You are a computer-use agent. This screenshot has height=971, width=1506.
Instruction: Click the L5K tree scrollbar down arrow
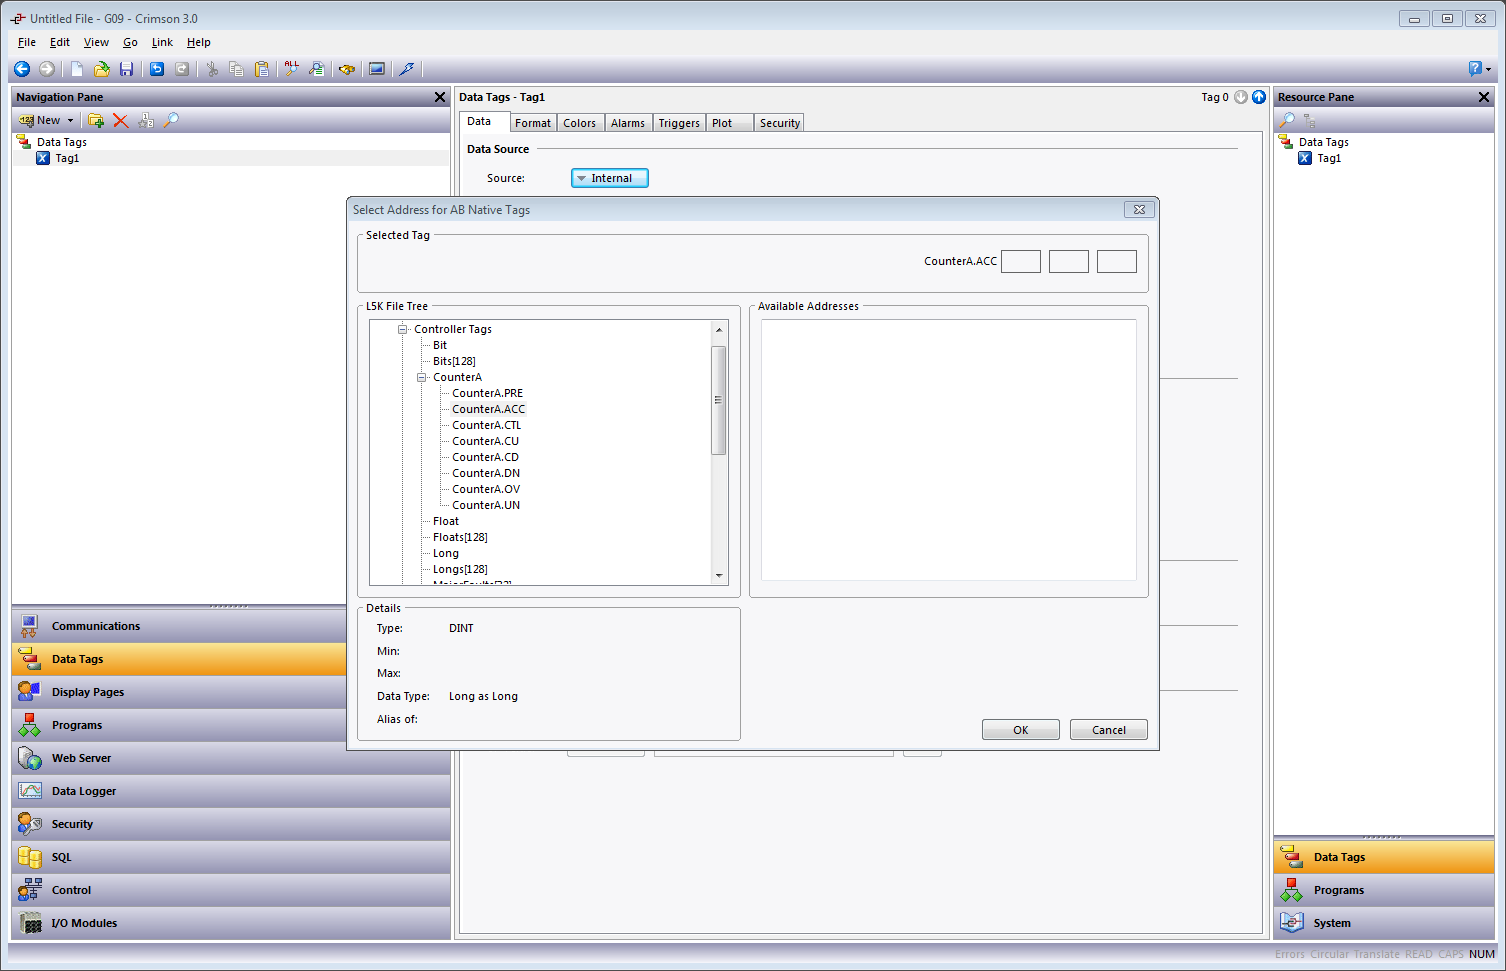point(719,576)
